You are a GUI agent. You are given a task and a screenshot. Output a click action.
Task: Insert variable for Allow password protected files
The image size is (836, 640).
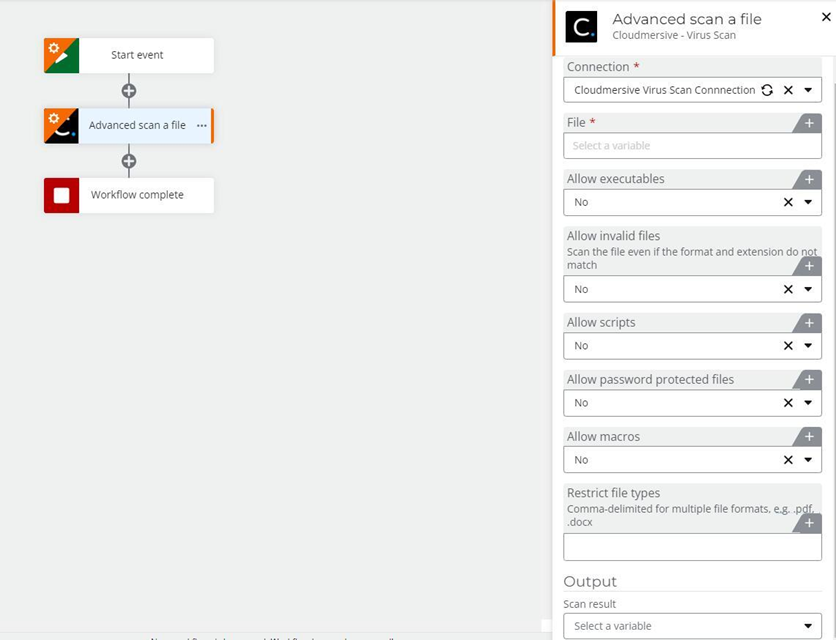tap(808, 380)
